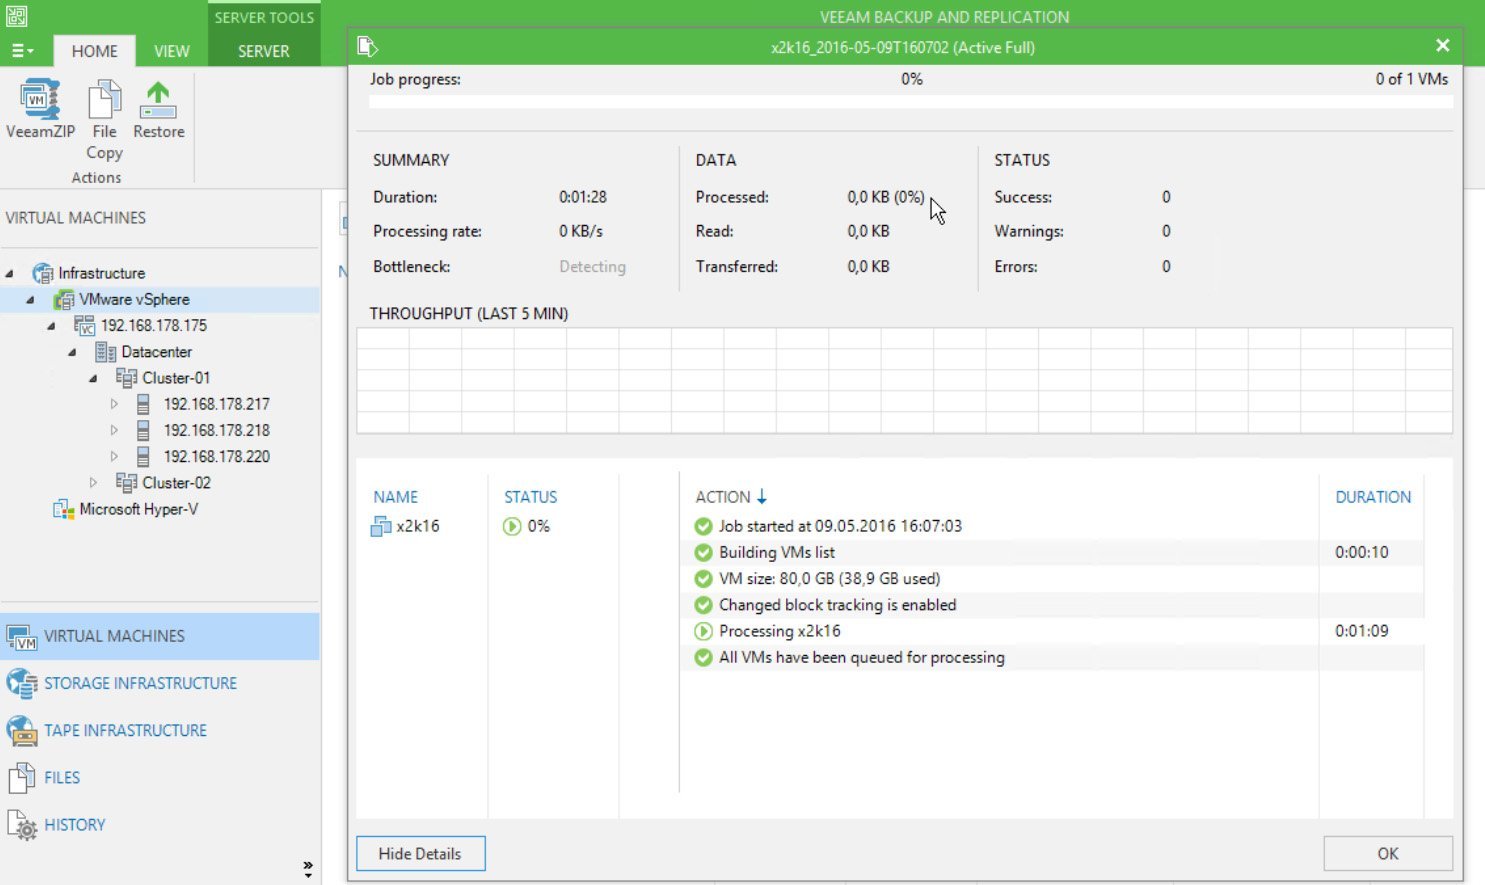This screenshot has height=885, width=1485.
Task: Open the main application menu dropdown
Action: point(22,51)
